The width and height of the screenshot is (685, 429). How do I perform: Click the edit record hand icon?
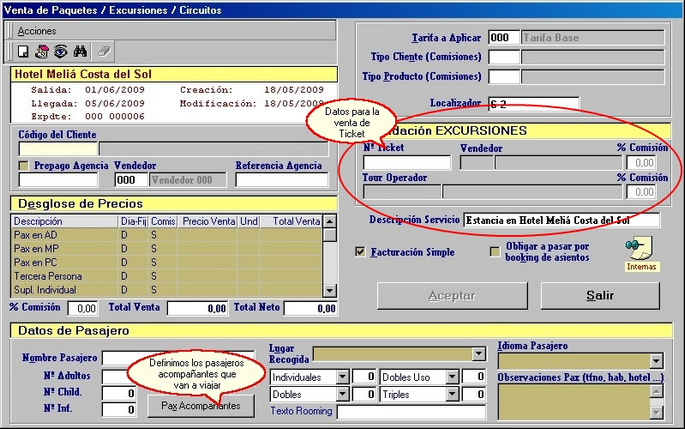tap(42, 51)
